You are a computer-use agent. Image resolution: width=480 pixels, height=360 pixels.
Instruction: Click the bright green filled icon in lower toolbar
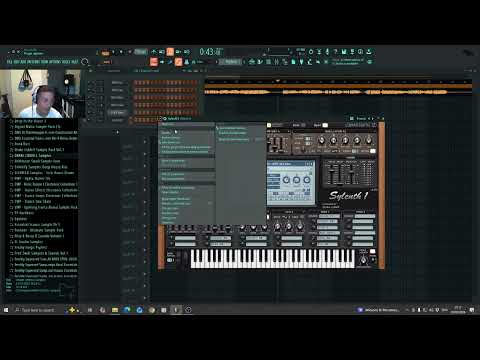[x=293, y=62]
